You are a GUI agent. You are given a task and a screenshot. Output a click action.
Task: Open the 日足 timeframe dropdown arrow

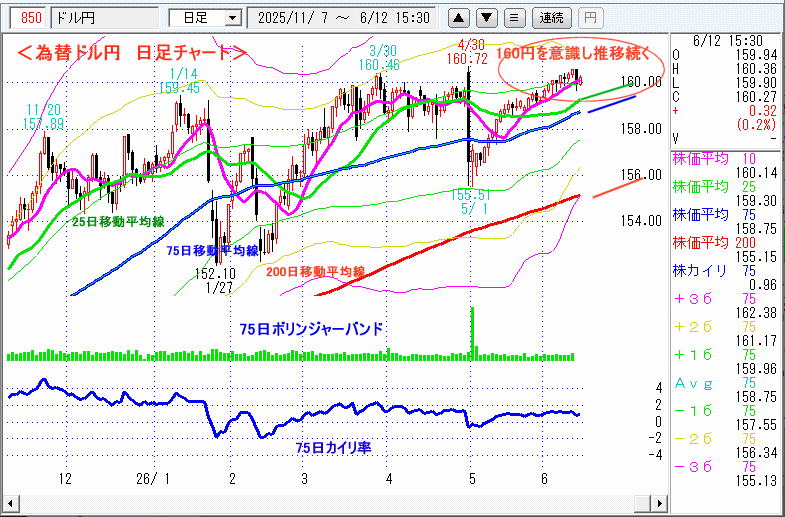[x=232, y=19]
